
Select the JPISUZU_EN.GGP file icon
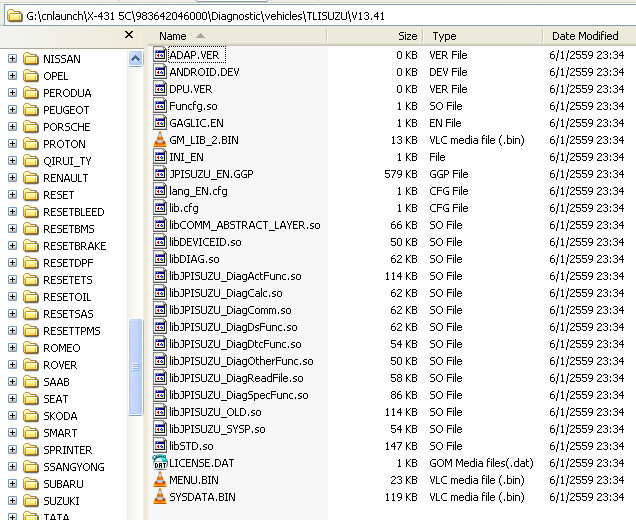point(160,174)
